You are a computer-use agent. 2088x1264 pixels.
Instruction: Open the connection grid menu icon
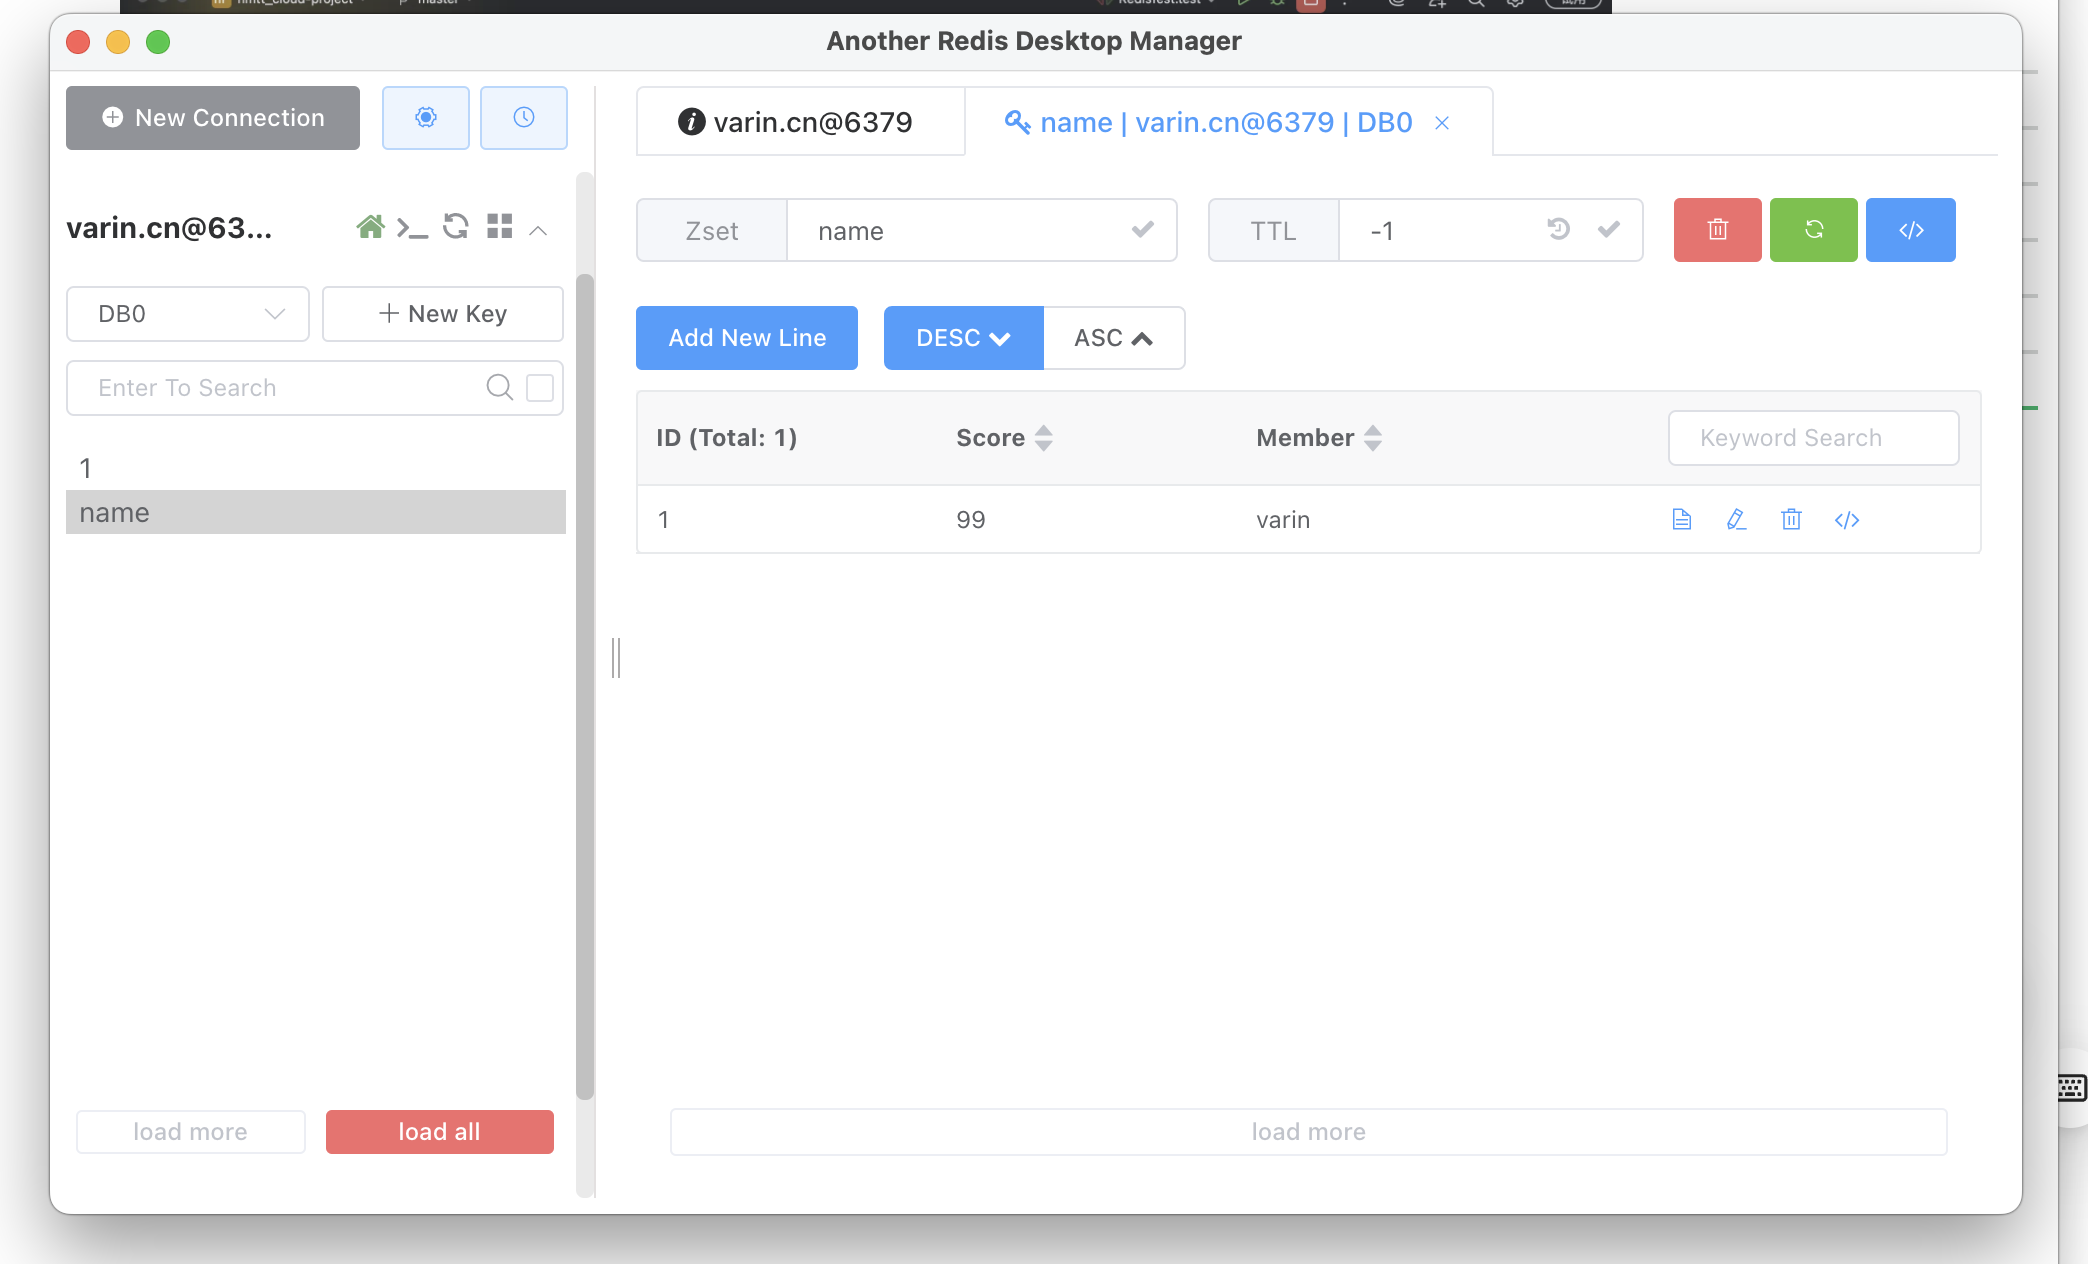(x=500, y=227)
